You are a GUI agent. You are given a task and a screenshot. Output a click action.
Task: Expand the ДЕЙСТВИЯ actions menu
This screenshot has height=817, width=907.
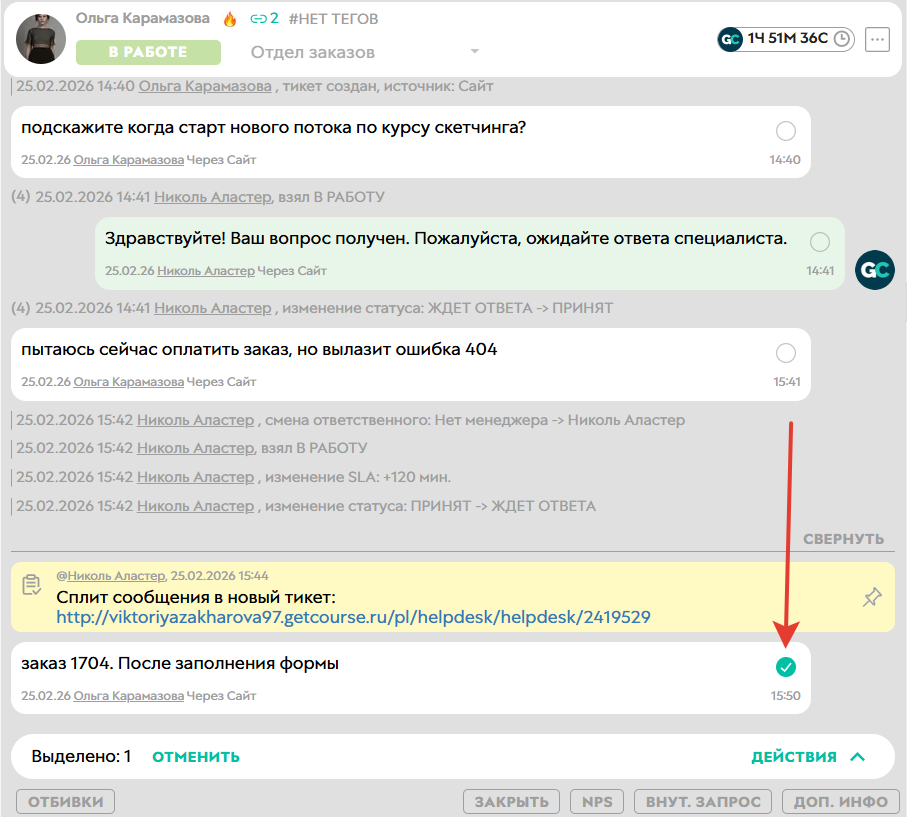pos(794,757)
